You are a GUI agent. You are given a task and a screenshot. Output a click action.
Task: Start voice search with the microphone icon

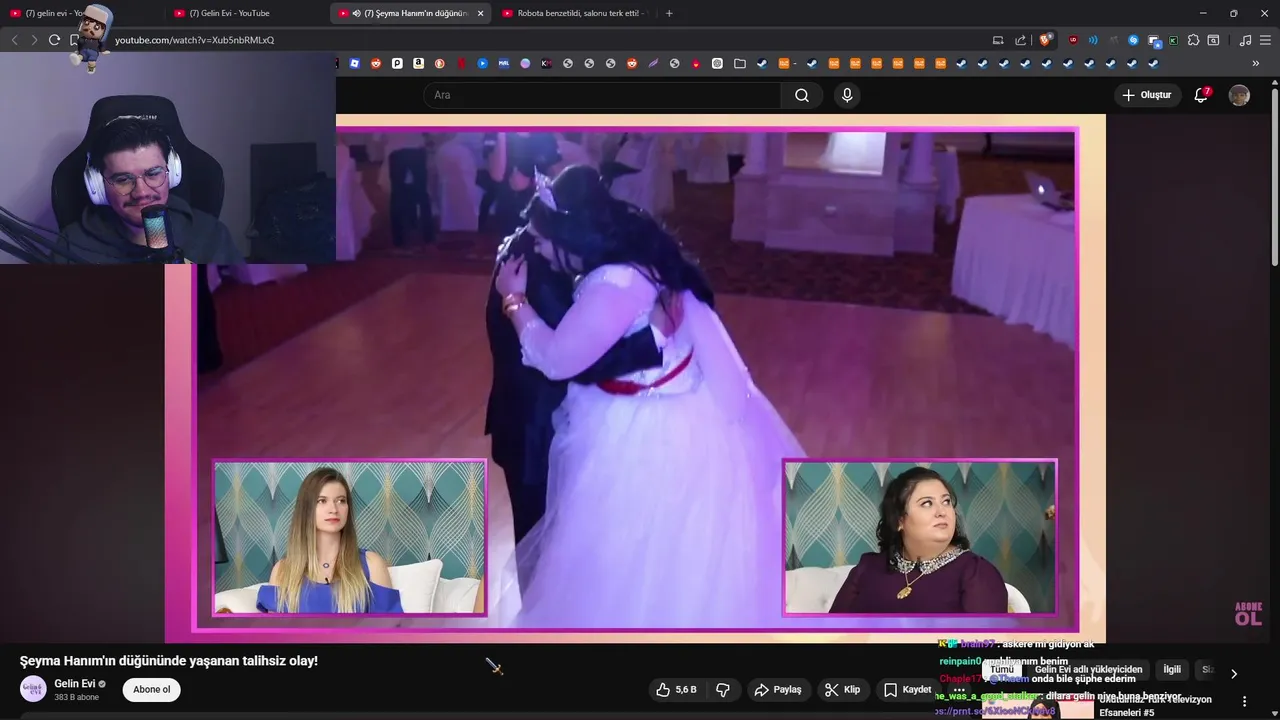(x=847, y=95)
